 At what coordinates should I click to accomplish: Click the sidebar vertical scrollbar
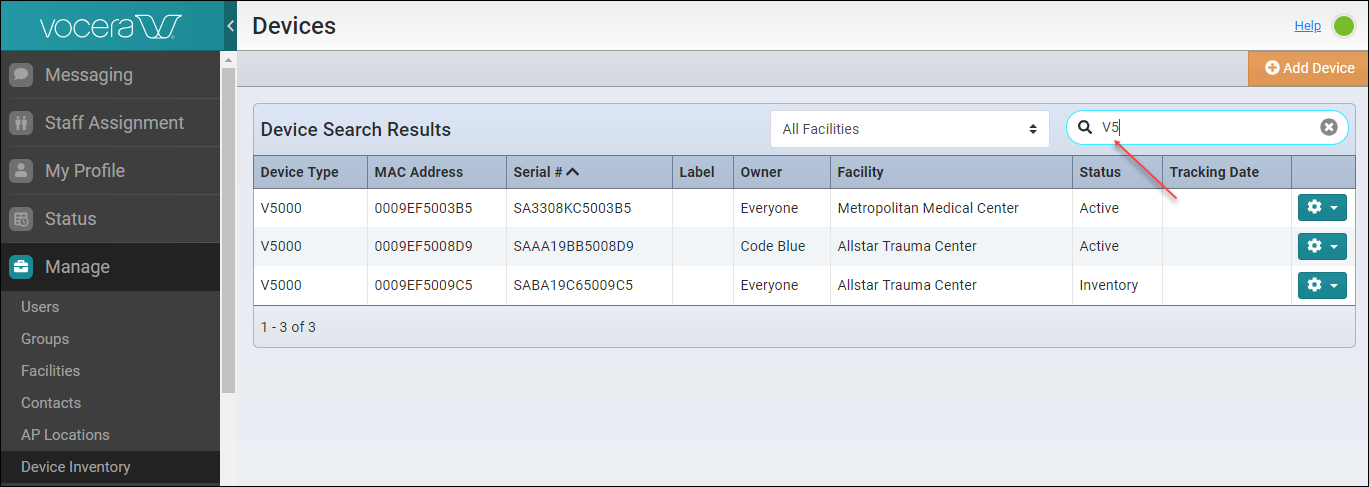click(x=228, y=230)
